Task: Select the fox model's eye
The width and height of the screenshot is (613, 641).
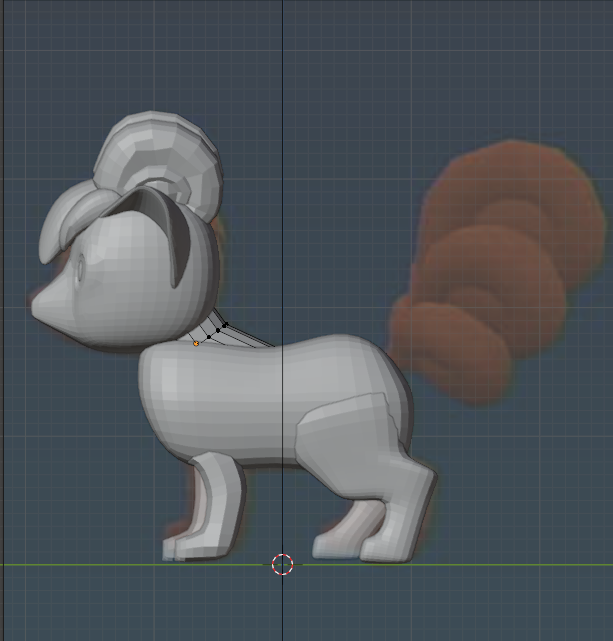Action: 81,268
